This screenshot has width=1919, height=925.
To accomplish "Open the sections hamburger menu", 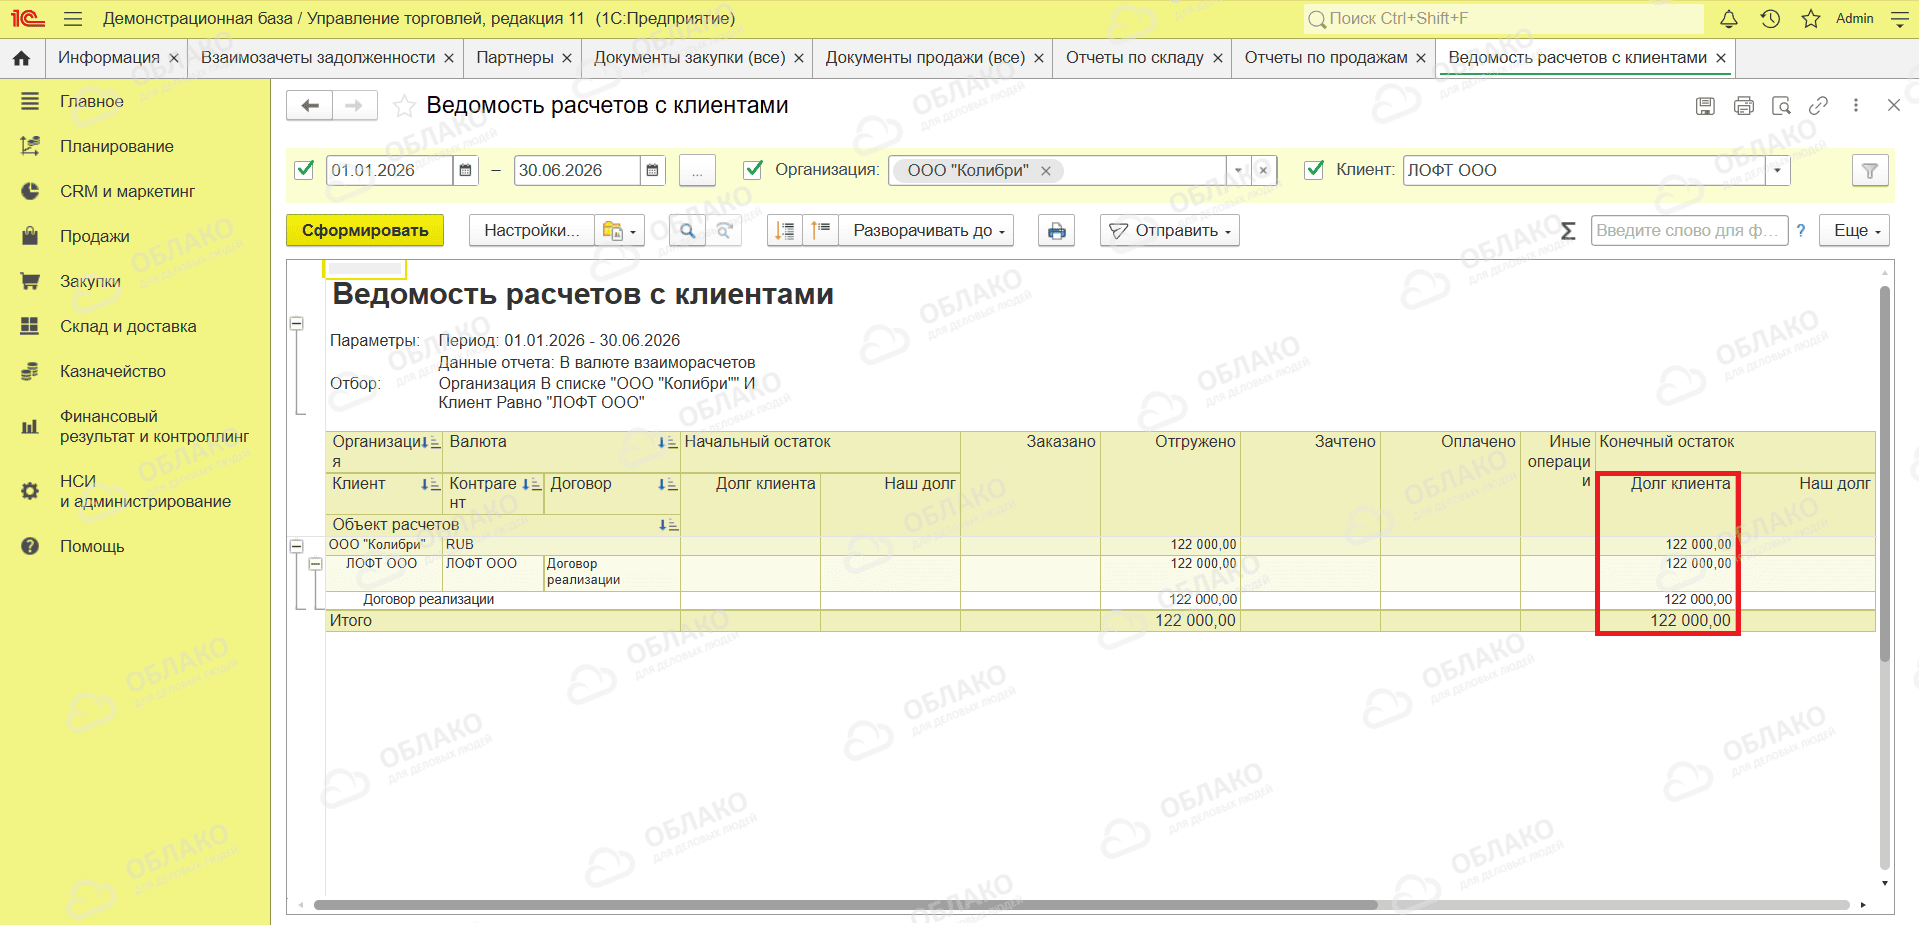I will [72, 19].
